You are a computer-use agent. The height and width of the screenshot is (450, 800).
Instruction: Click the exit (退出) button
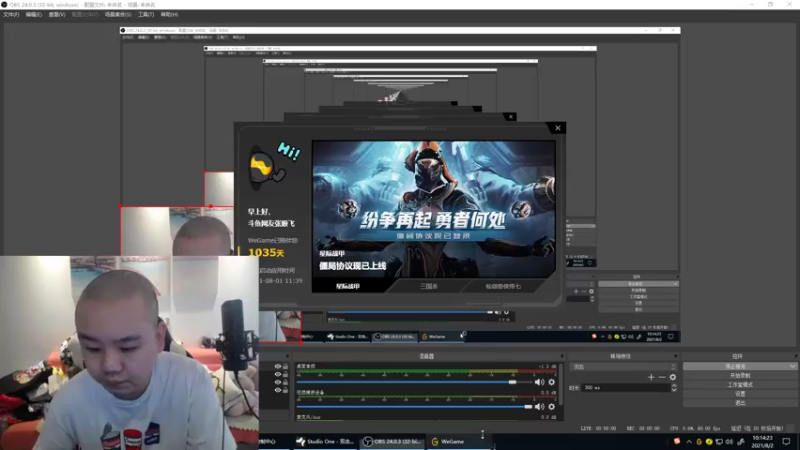740,403
